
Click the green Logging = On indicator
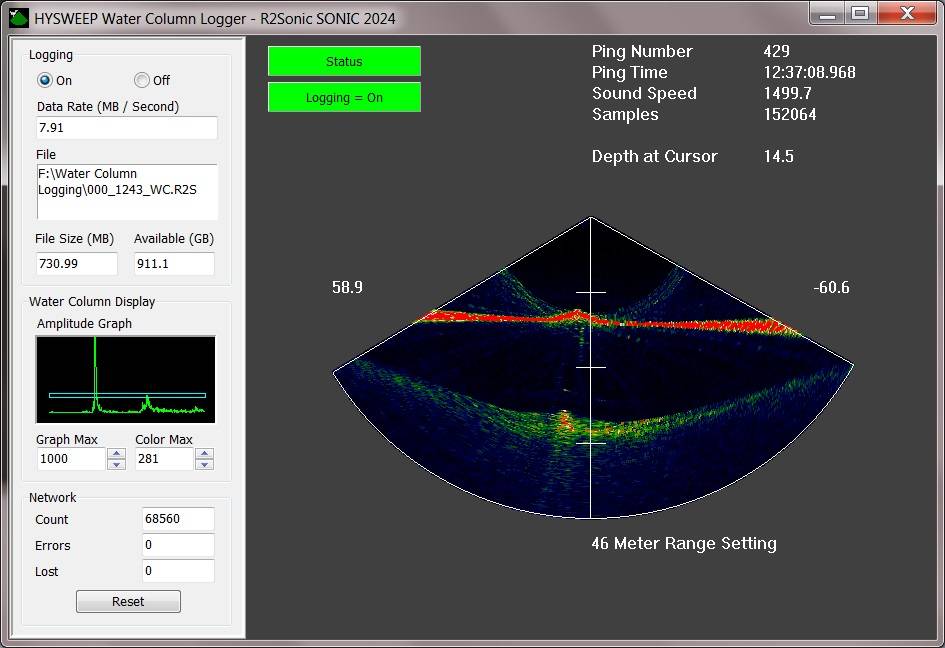(x=344, y=98)
